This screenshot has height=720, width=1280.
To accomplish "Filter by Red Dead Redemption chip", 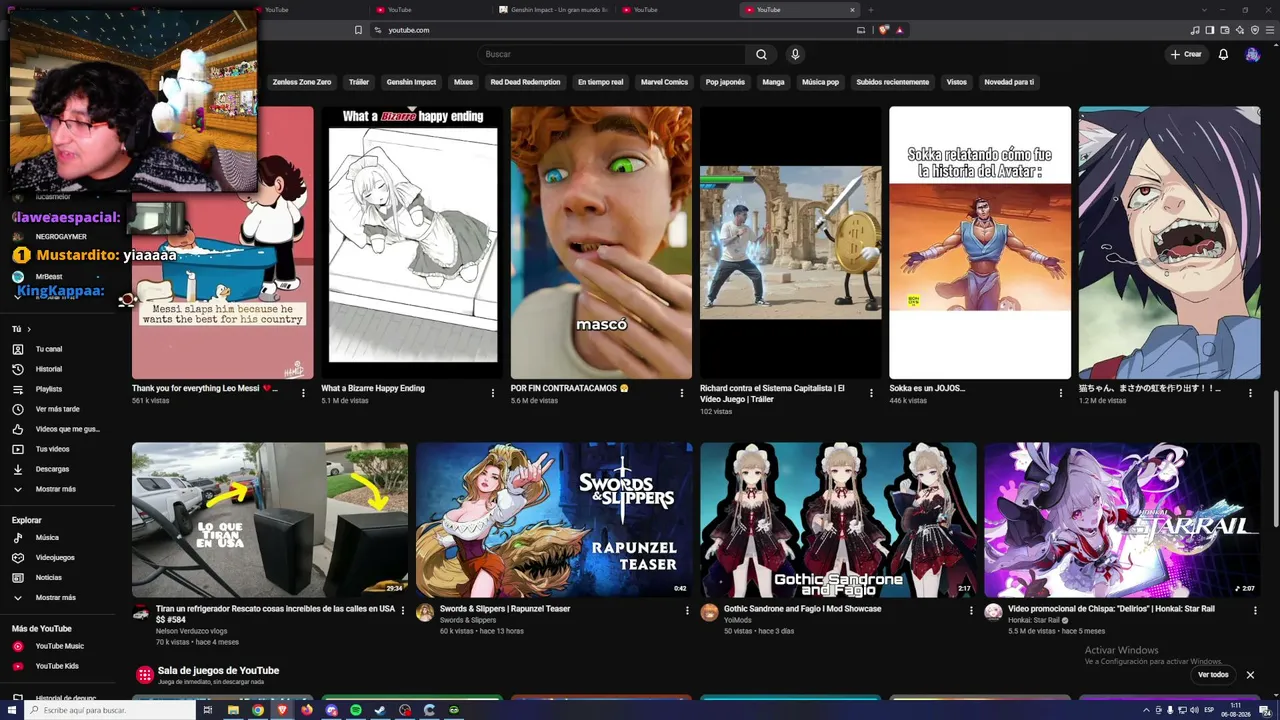I will [x=525, y=82].
